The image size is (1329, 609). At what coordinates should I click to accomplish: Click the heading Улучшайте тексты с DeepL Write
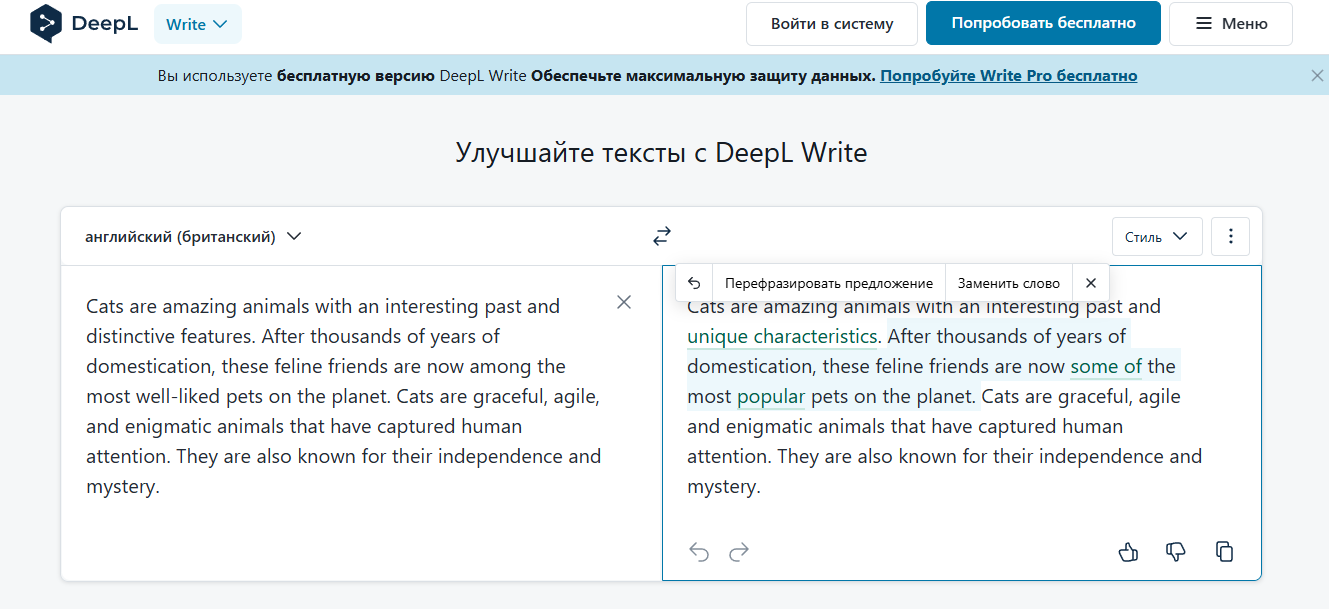(x=661, y=152)
